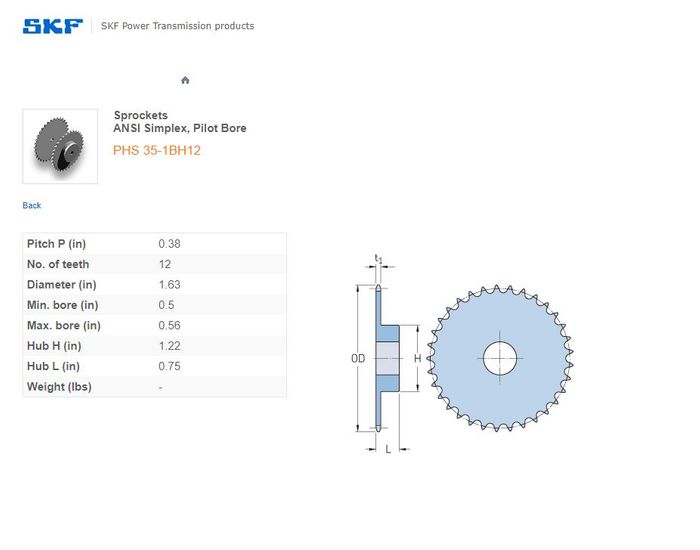The height and width of the screenshot is (550, 700).
Task: Select the PHS 35-1BH12 product title
Action: coord(157,150)
